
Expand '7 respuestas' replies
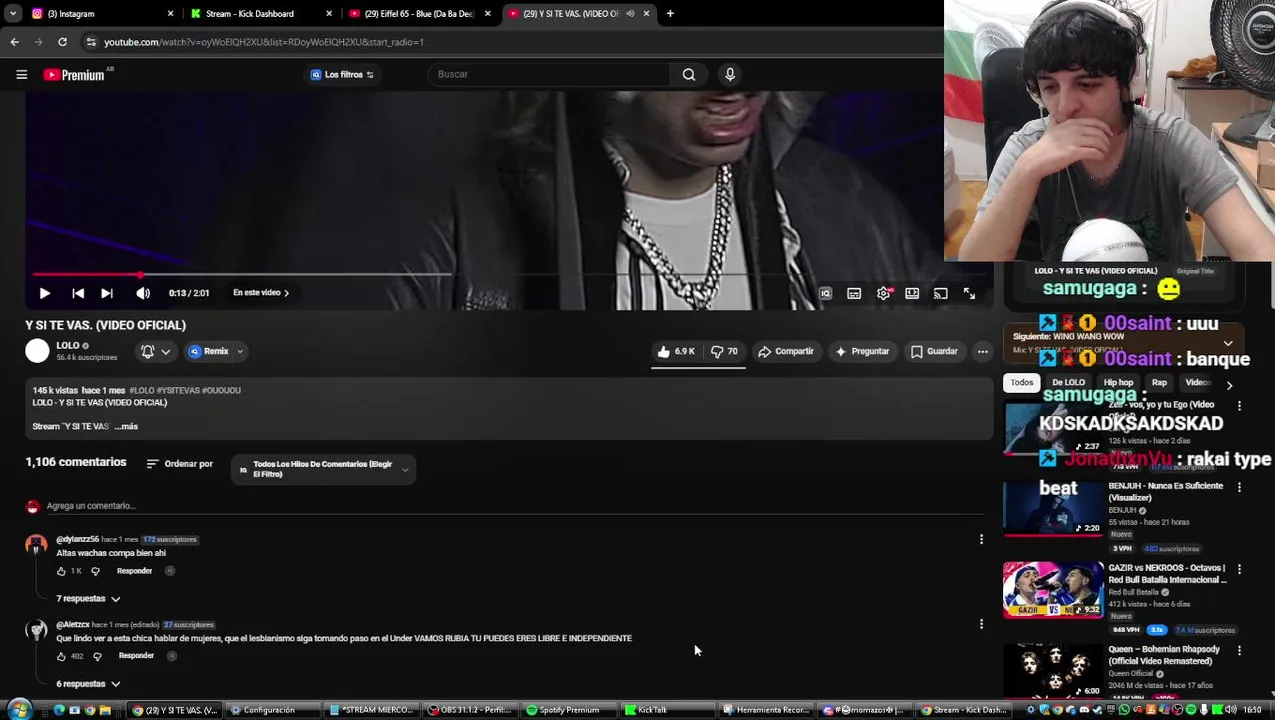pyautogui.click(x=88, y=598)
